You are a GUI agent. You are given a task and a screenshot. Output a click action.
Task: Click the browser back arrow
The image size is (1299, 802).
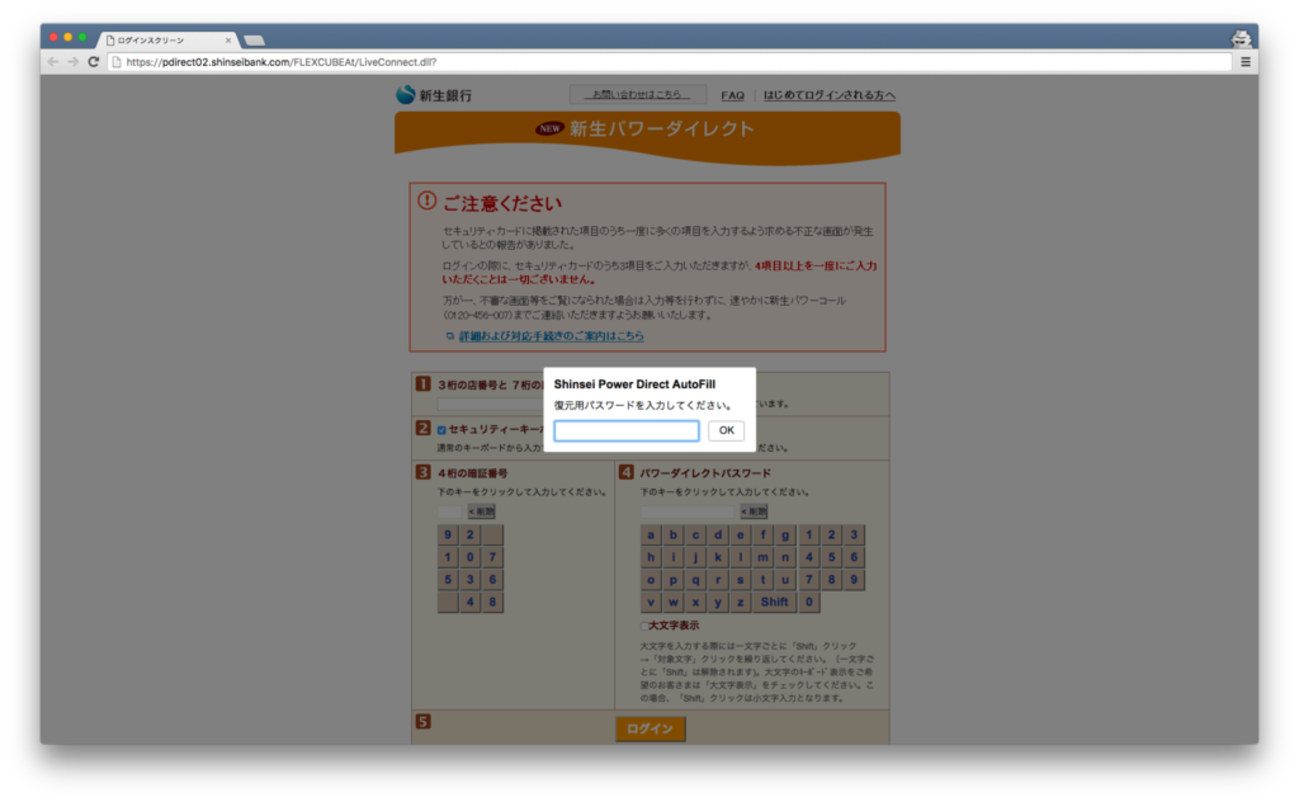[x=54, y=62]
